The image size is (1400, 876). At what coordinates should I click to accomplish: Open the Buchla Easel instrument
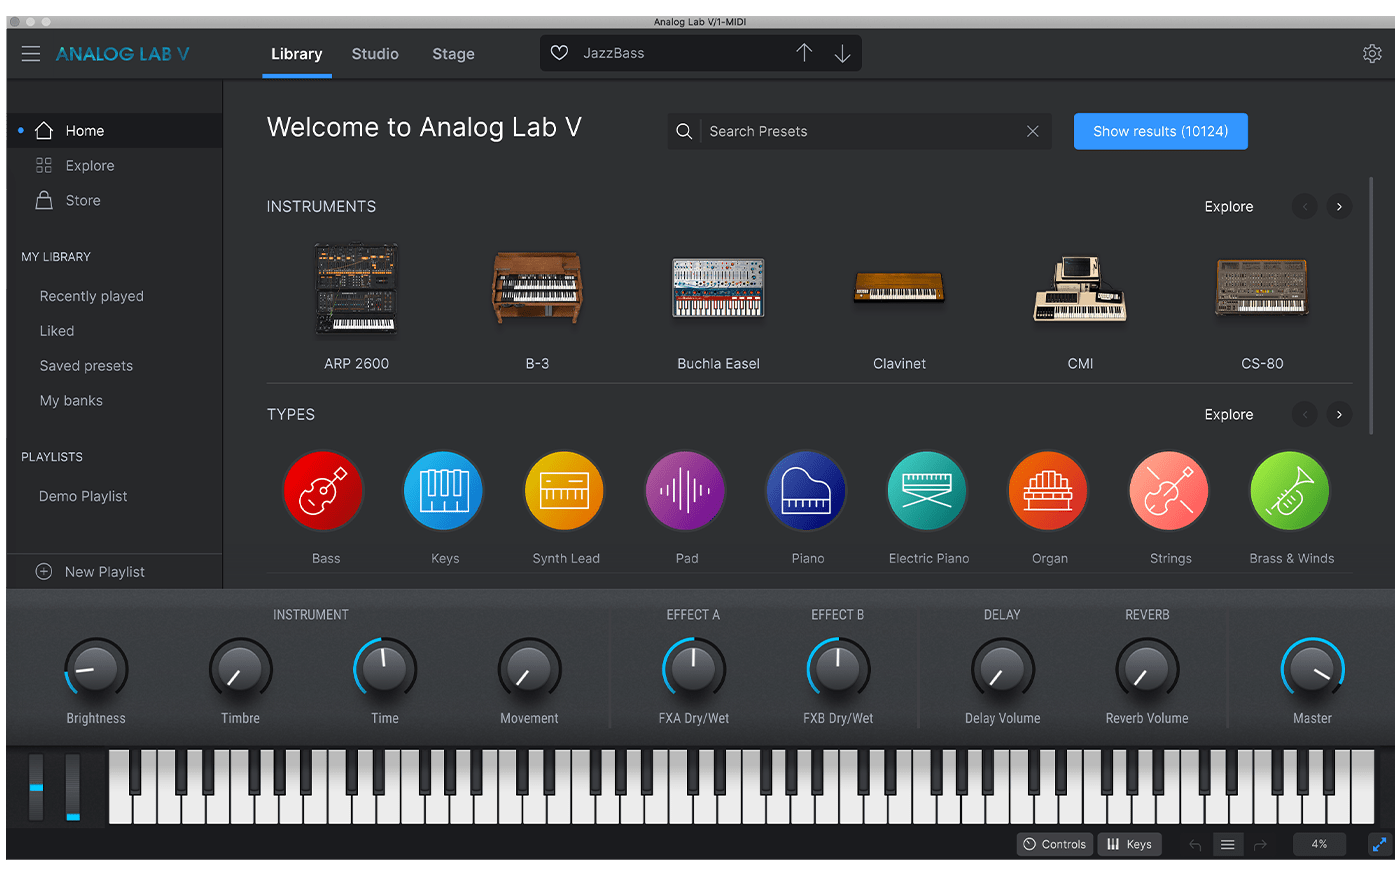[718, 289]
